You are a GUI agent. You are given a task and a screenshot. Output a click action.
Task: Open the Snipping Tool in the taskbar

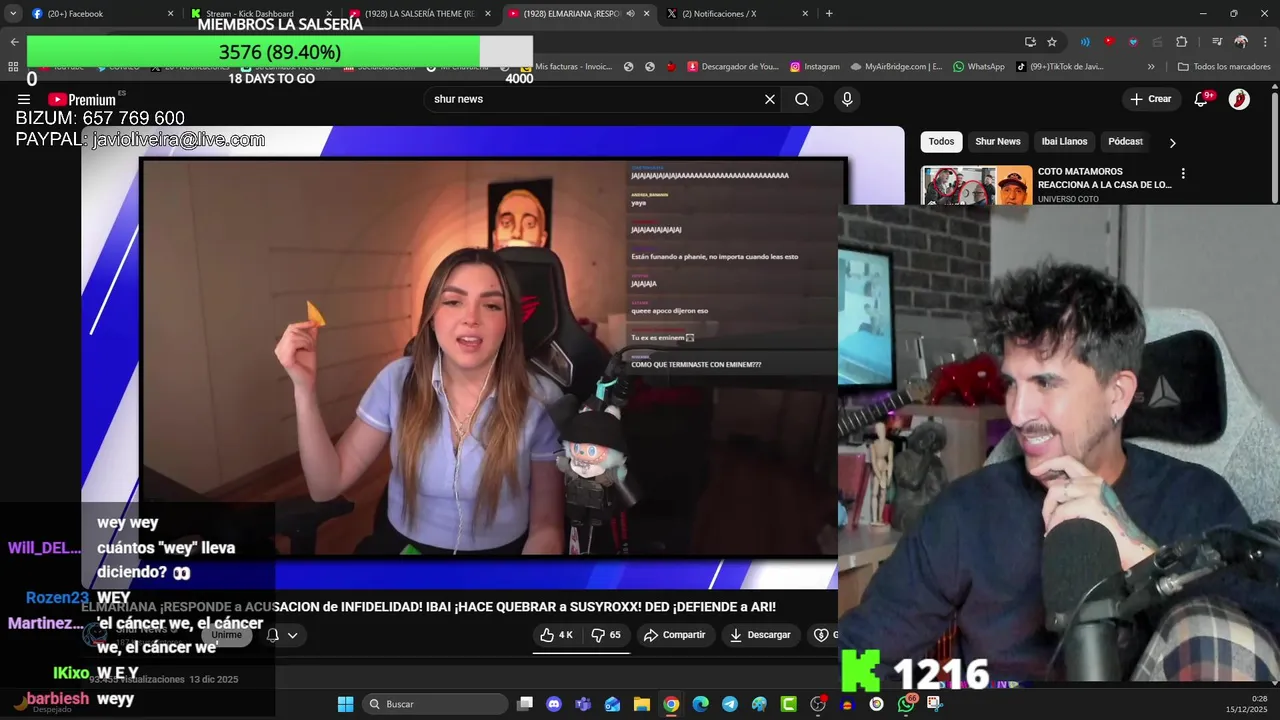point(935,704)
